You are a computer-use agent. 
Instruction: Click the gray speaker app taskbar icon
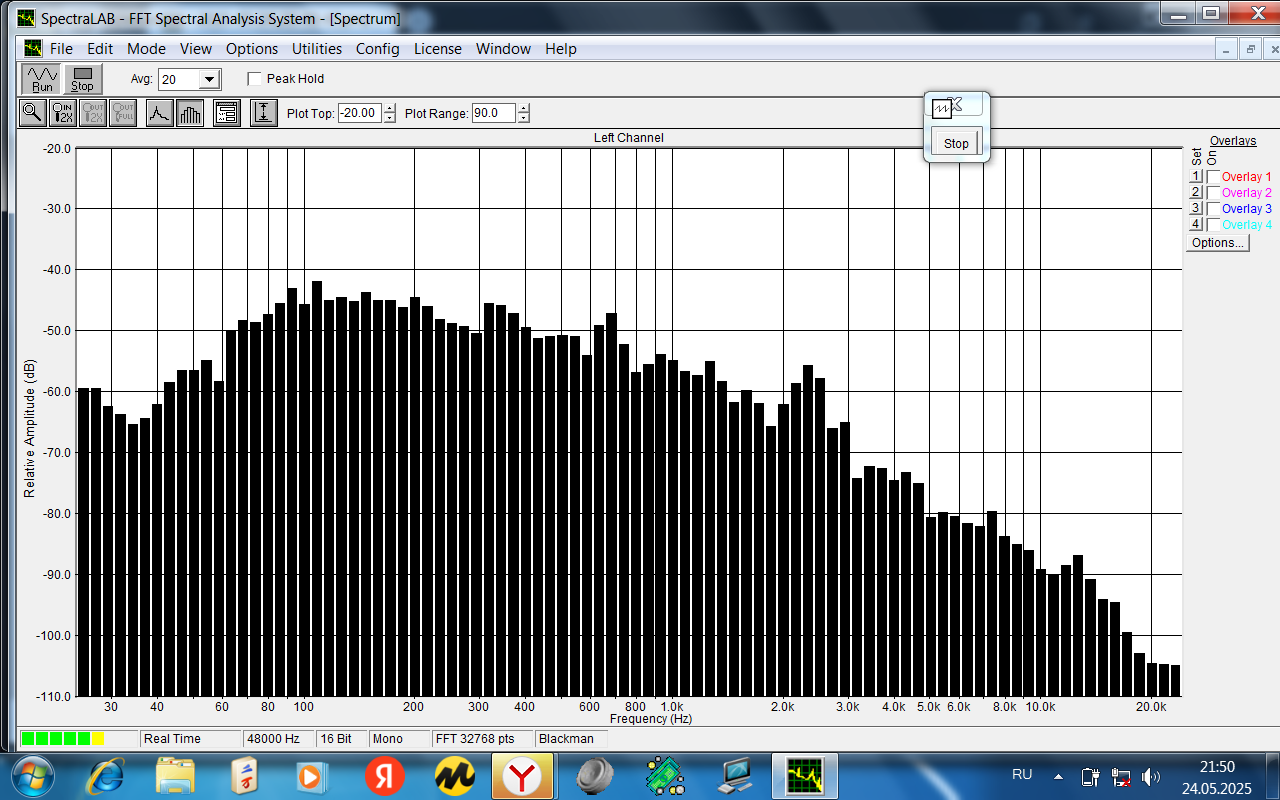tap(597, 776)
